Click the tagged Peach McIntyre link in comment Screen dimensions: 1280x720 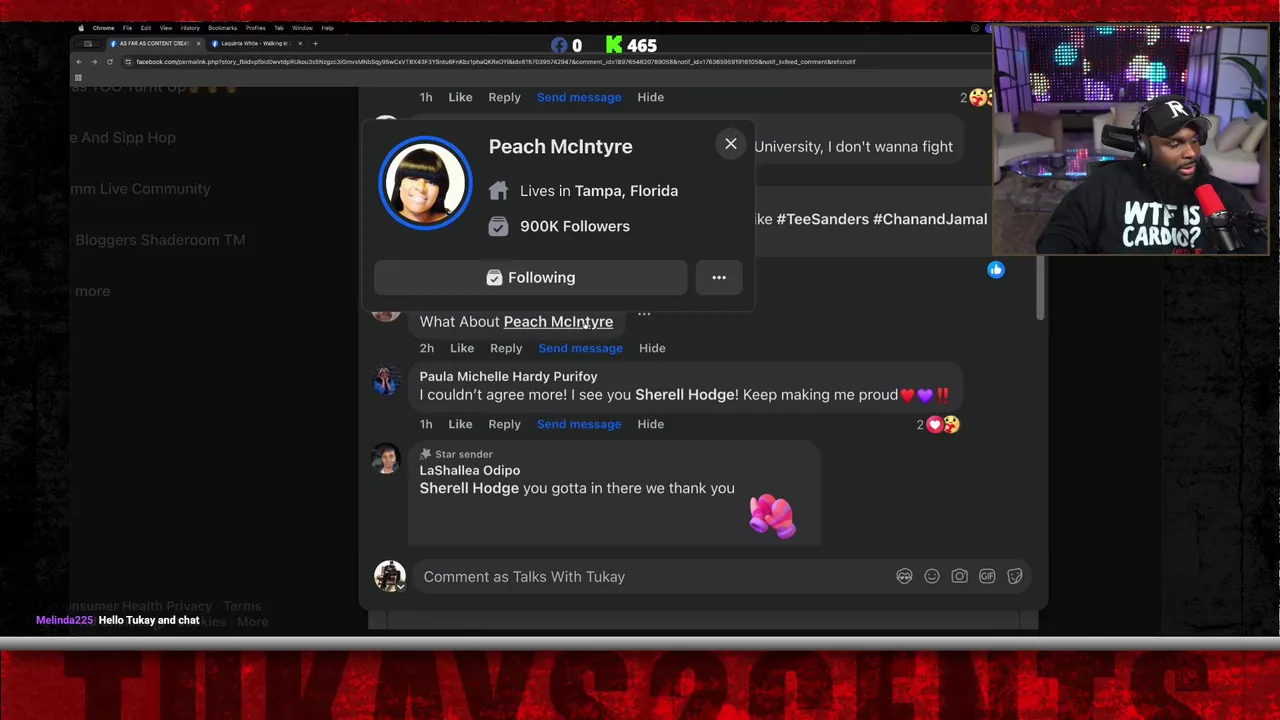tap(558, 321)
